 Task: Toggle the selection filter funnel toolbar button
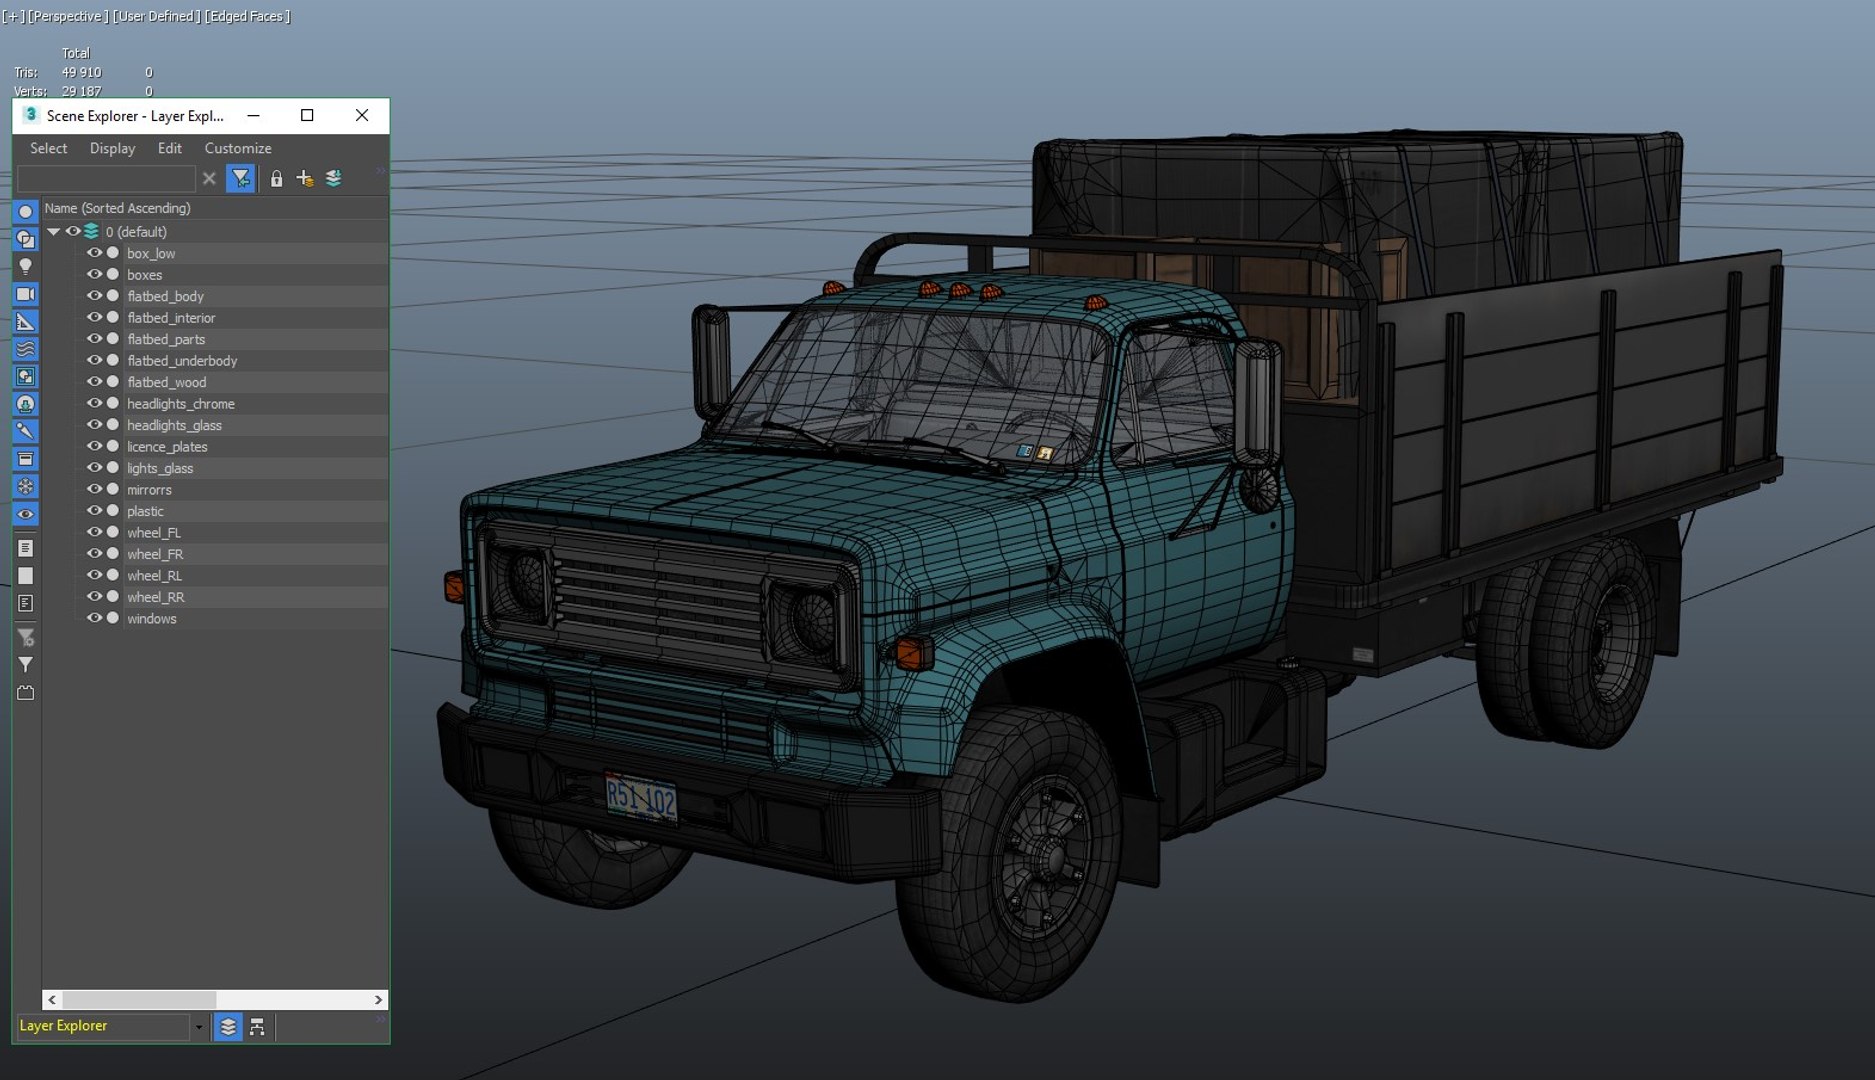tap(241, 178)
